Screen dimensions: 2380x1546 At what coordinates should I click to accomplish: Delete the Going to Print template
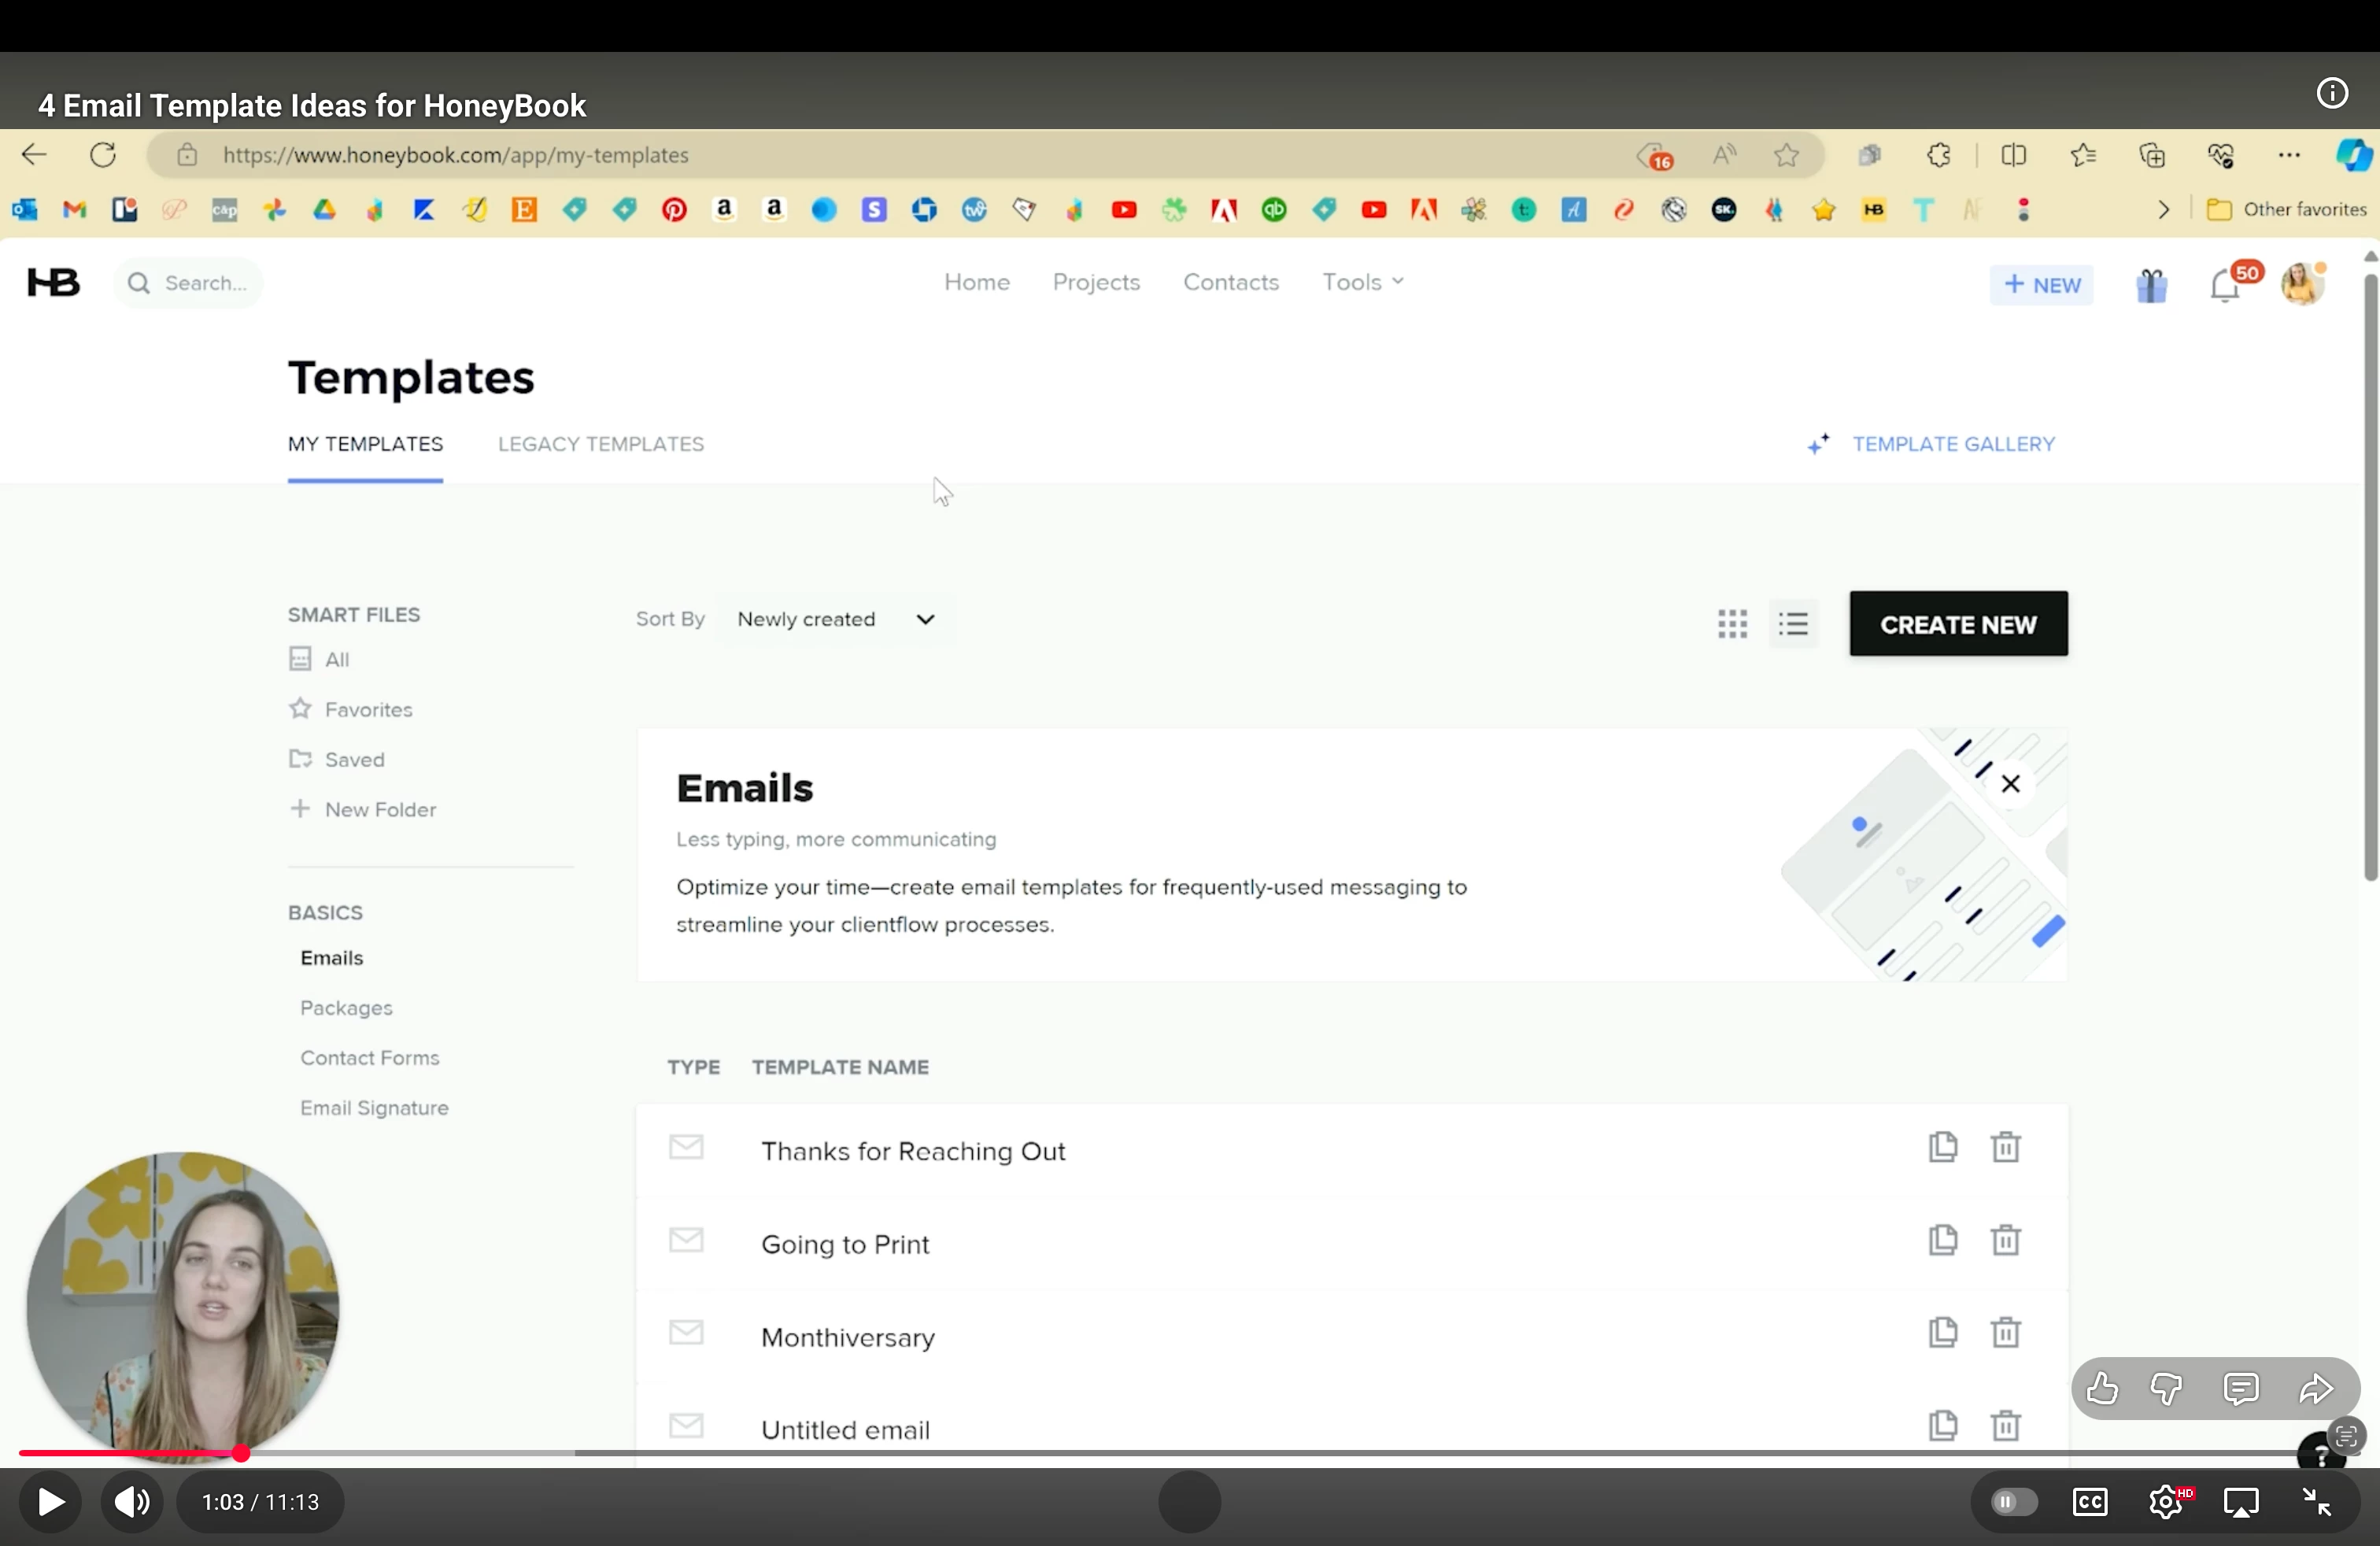(2005, 1240)
